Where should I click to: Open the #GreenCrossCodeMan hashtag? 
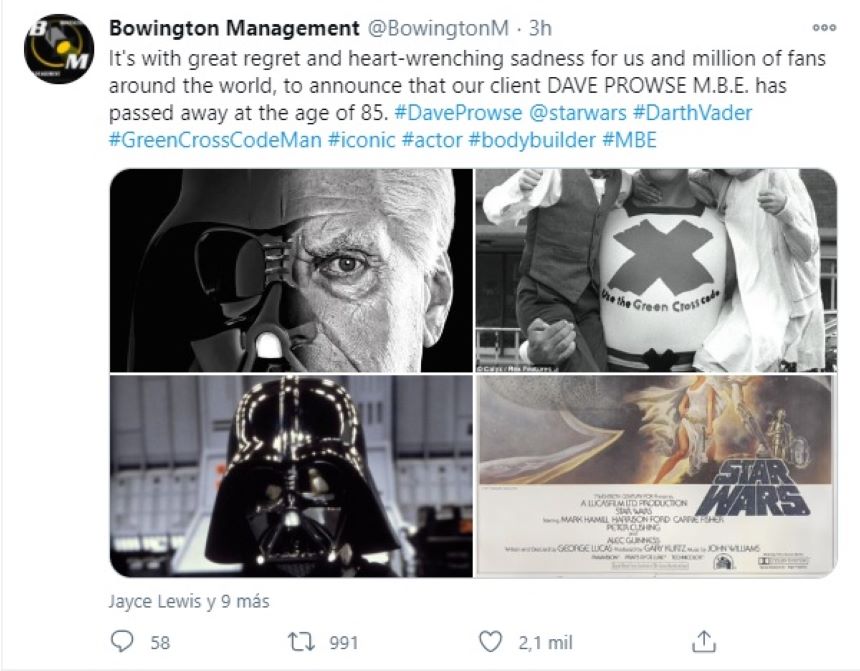coord(214,140)
